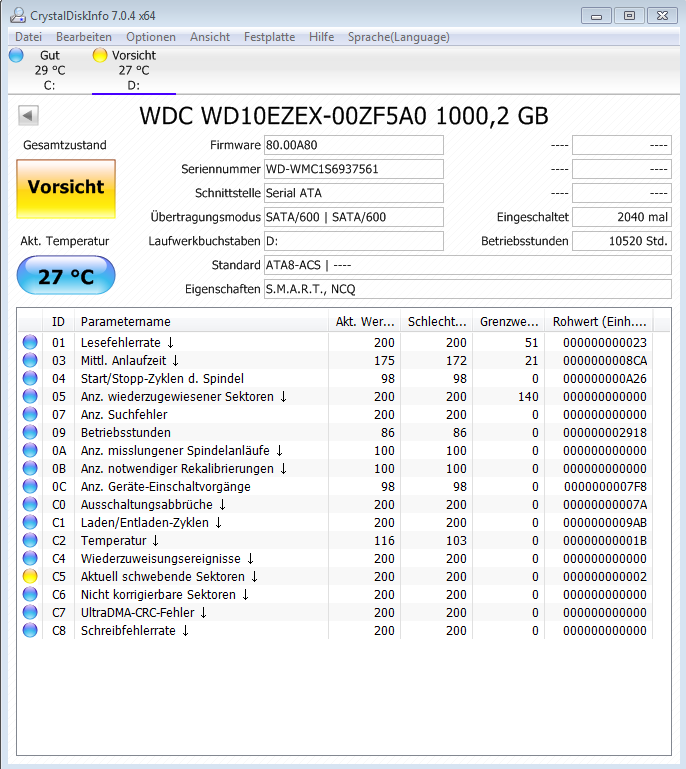Click status orb of Mittl. Anlaufzeit row
Screen dimensions: 686x769
pos(30,360)
